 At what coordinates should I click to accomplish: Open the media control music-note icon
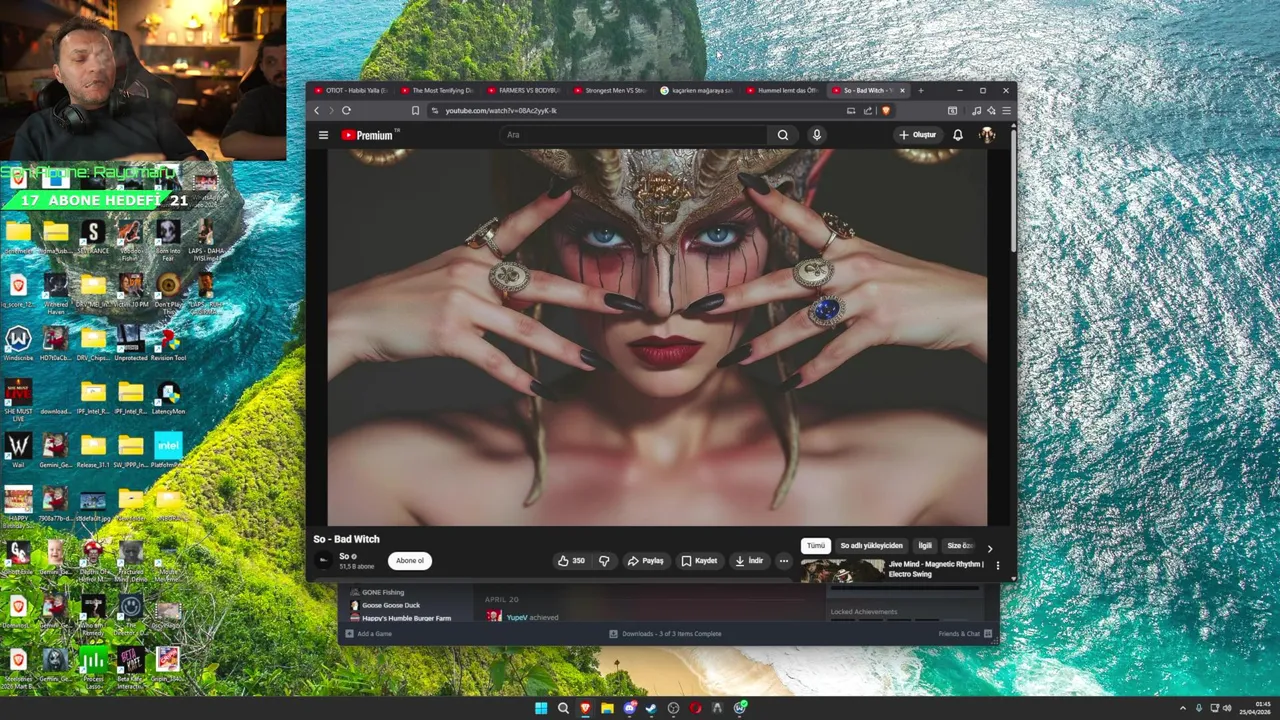coord(977,110)
